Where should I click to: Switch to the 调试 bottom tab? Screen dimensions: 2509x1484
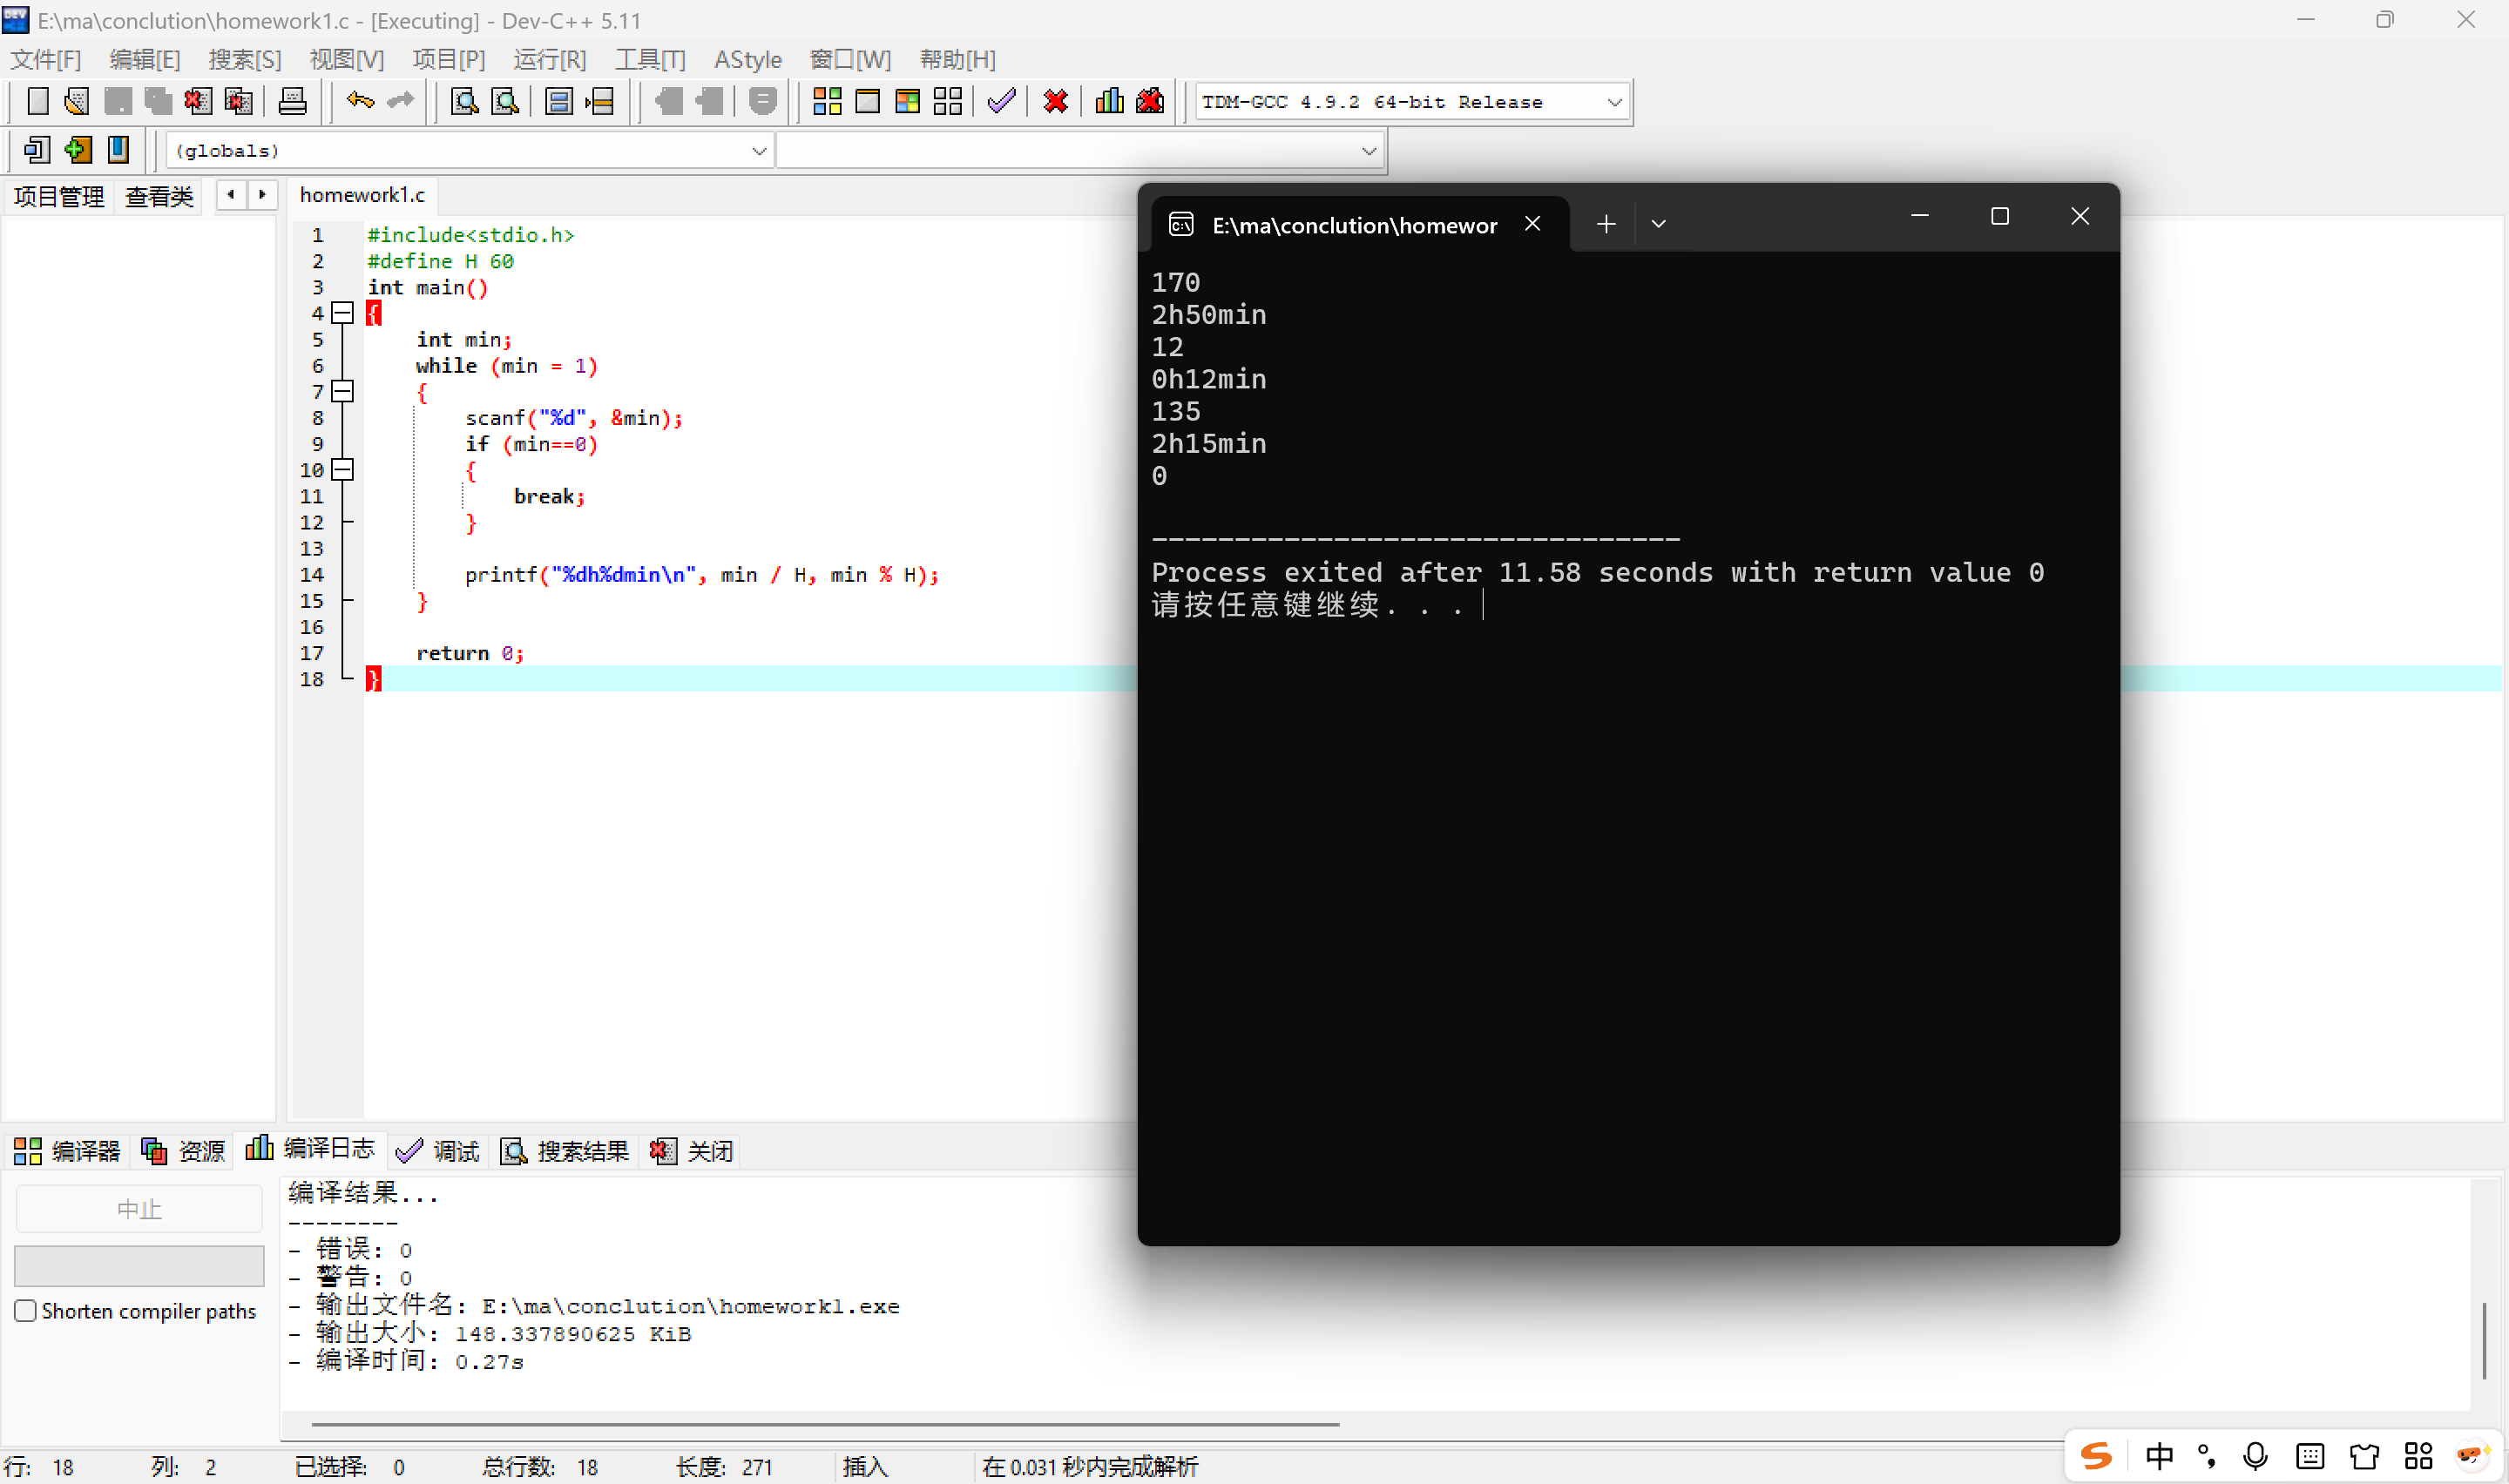[x=439, y=1151]
